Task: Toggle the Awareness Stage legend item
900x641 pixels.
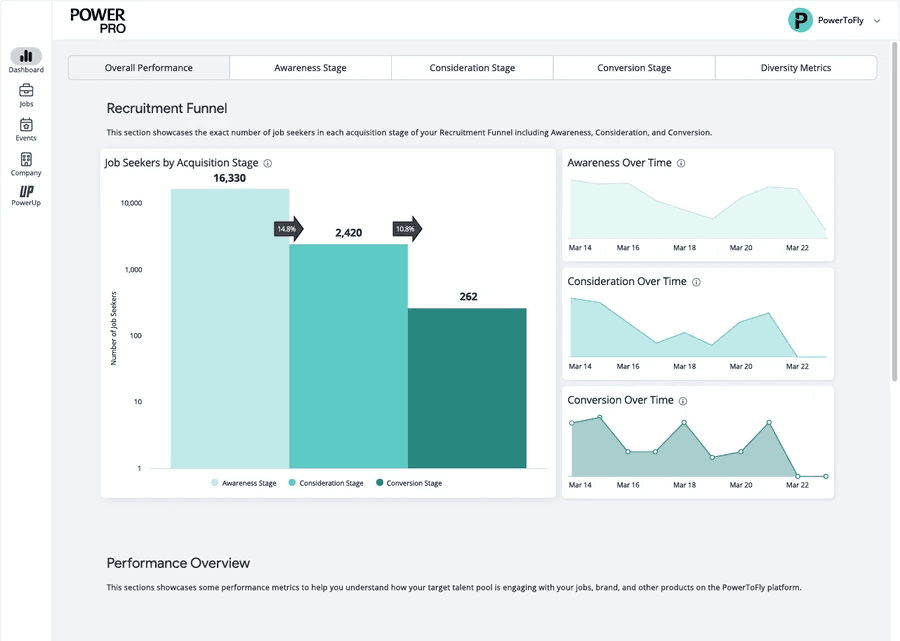Action: pyautogui.click(x=243, y=483)
